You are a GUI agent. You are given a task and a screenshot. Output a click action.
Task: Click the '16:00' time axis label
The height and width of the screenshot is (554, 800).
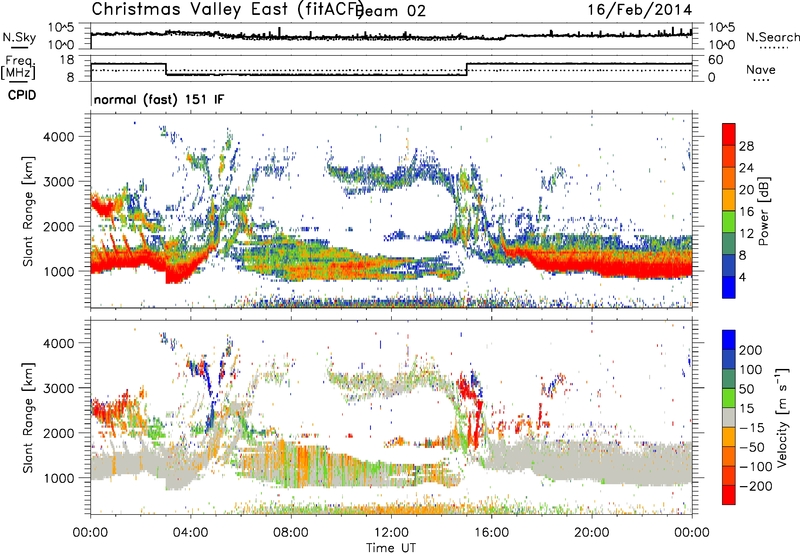pyautogui.click(x=491, y=532)
